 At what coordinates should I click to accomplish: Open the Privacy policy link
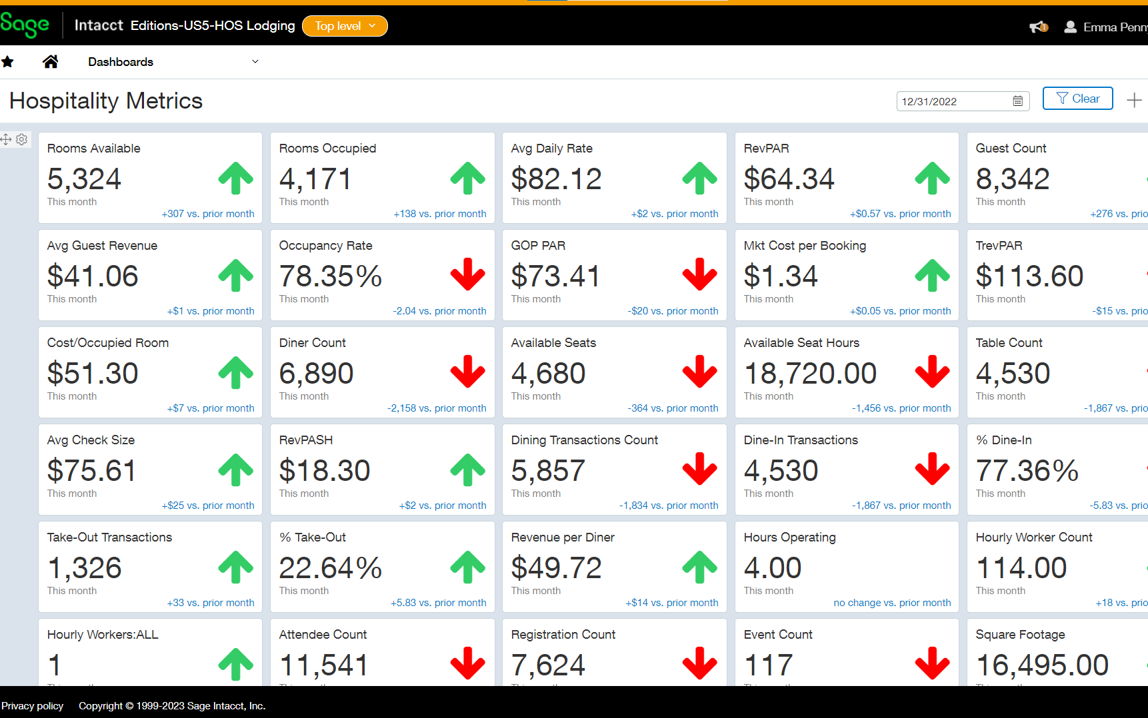click(x=32, y=706)
